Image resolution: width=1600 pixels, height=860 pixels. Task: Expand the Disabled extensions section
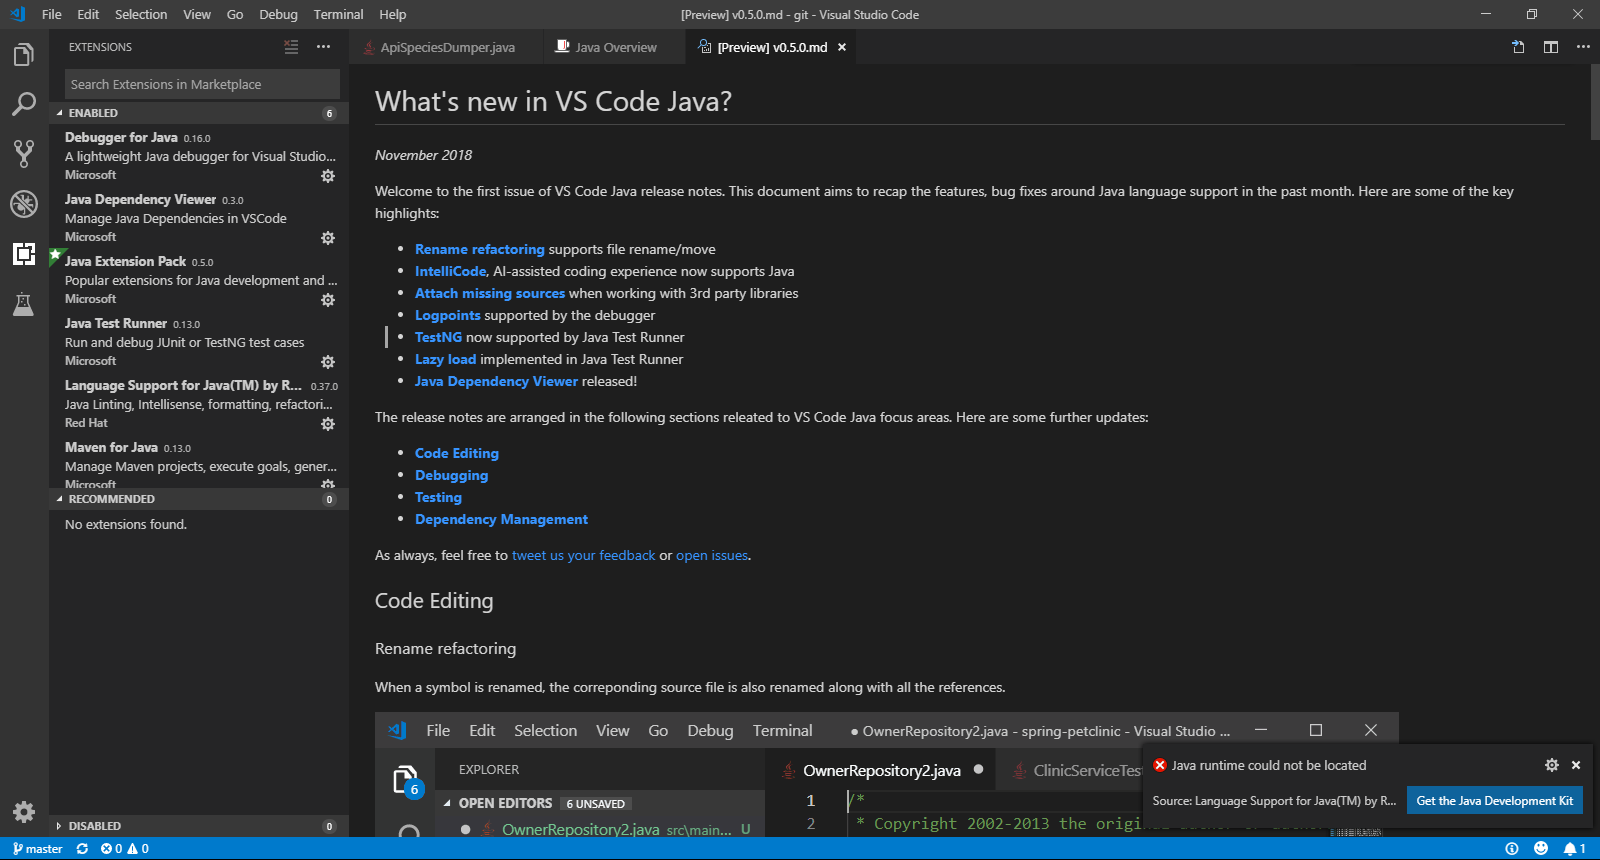(199, 826)
